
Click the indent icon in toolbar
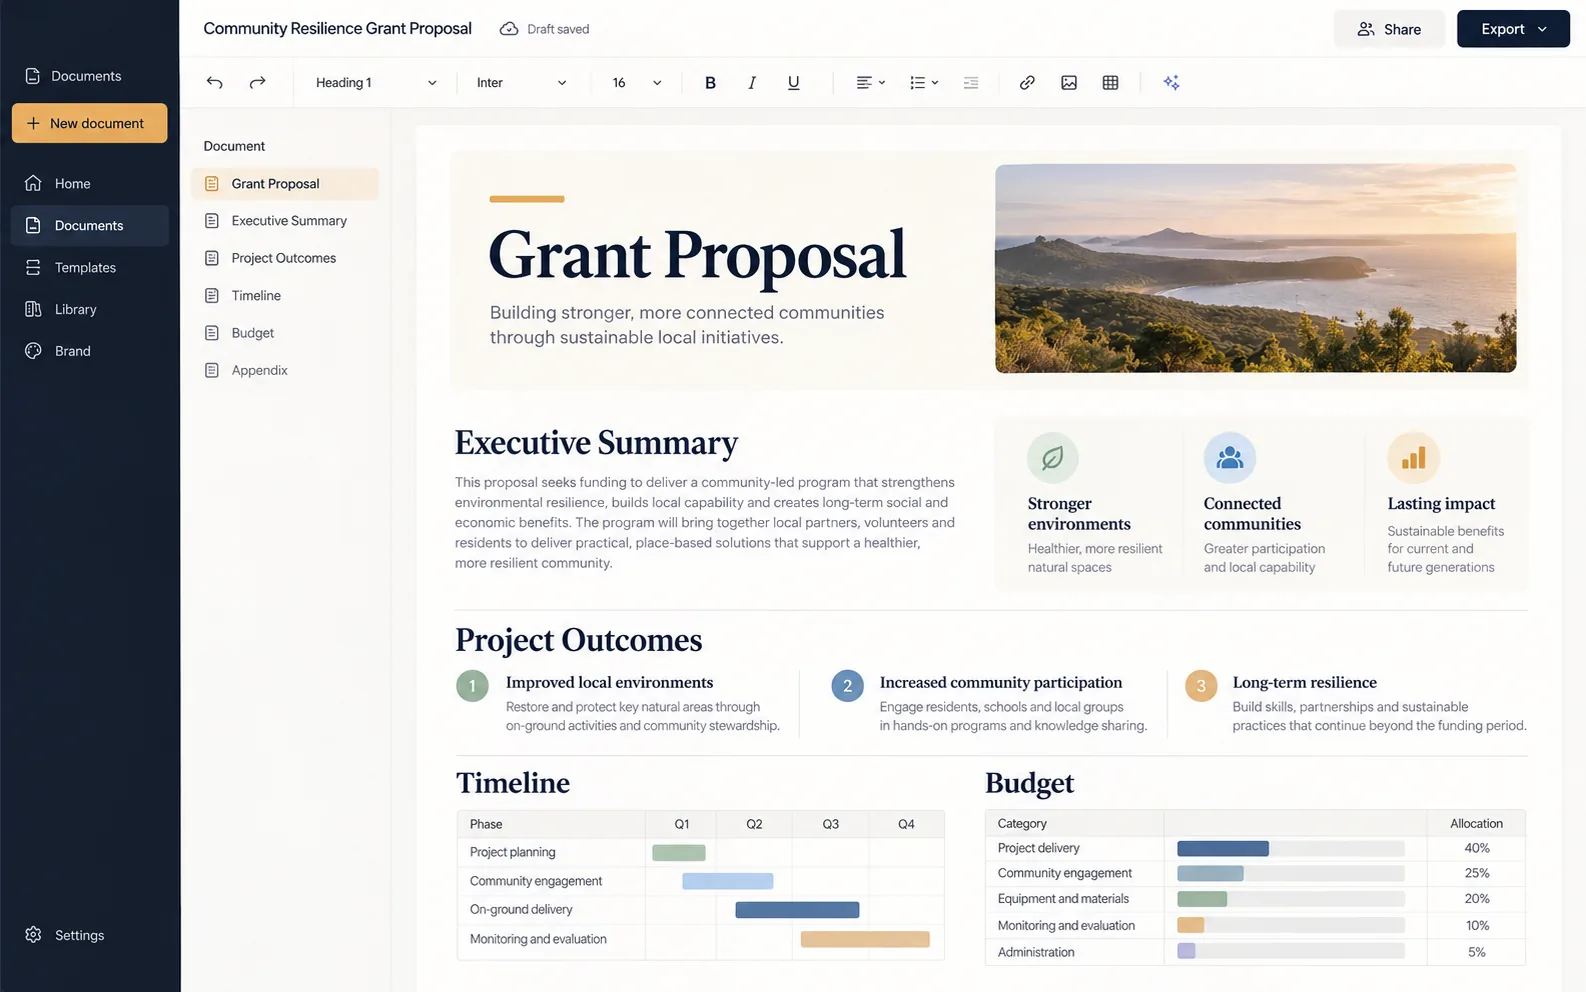[970, 83]
